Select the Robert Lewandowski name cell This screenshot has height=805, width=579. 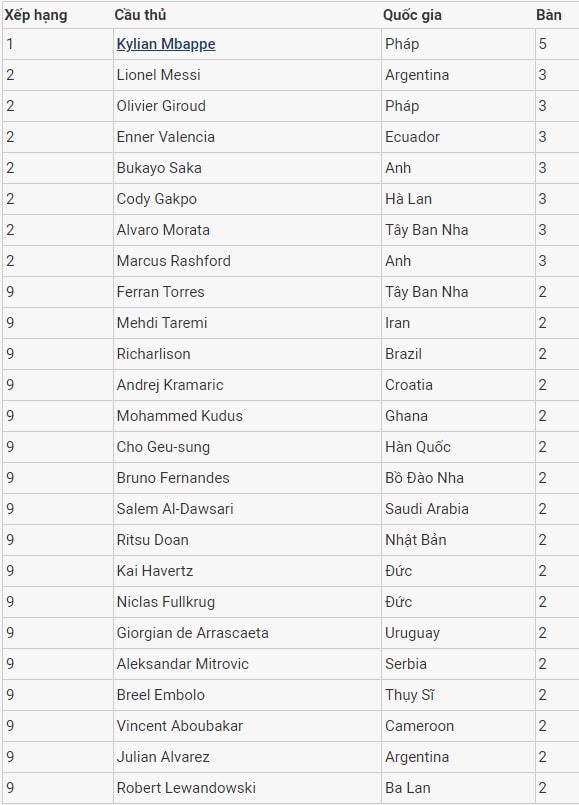click(247, 788)
